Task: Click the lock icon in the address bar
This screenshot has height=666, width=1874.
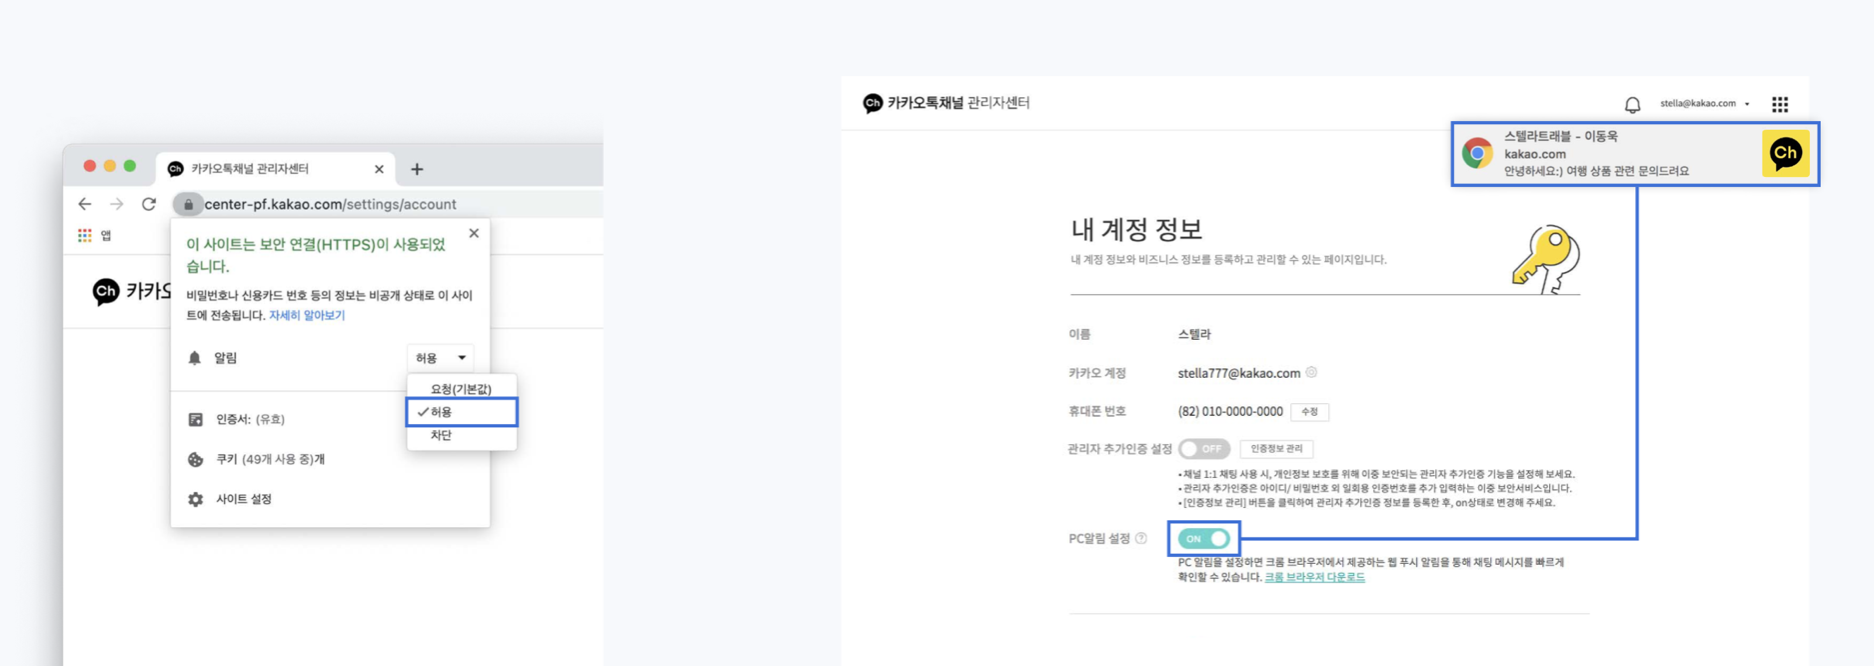Action: (188, 204)
